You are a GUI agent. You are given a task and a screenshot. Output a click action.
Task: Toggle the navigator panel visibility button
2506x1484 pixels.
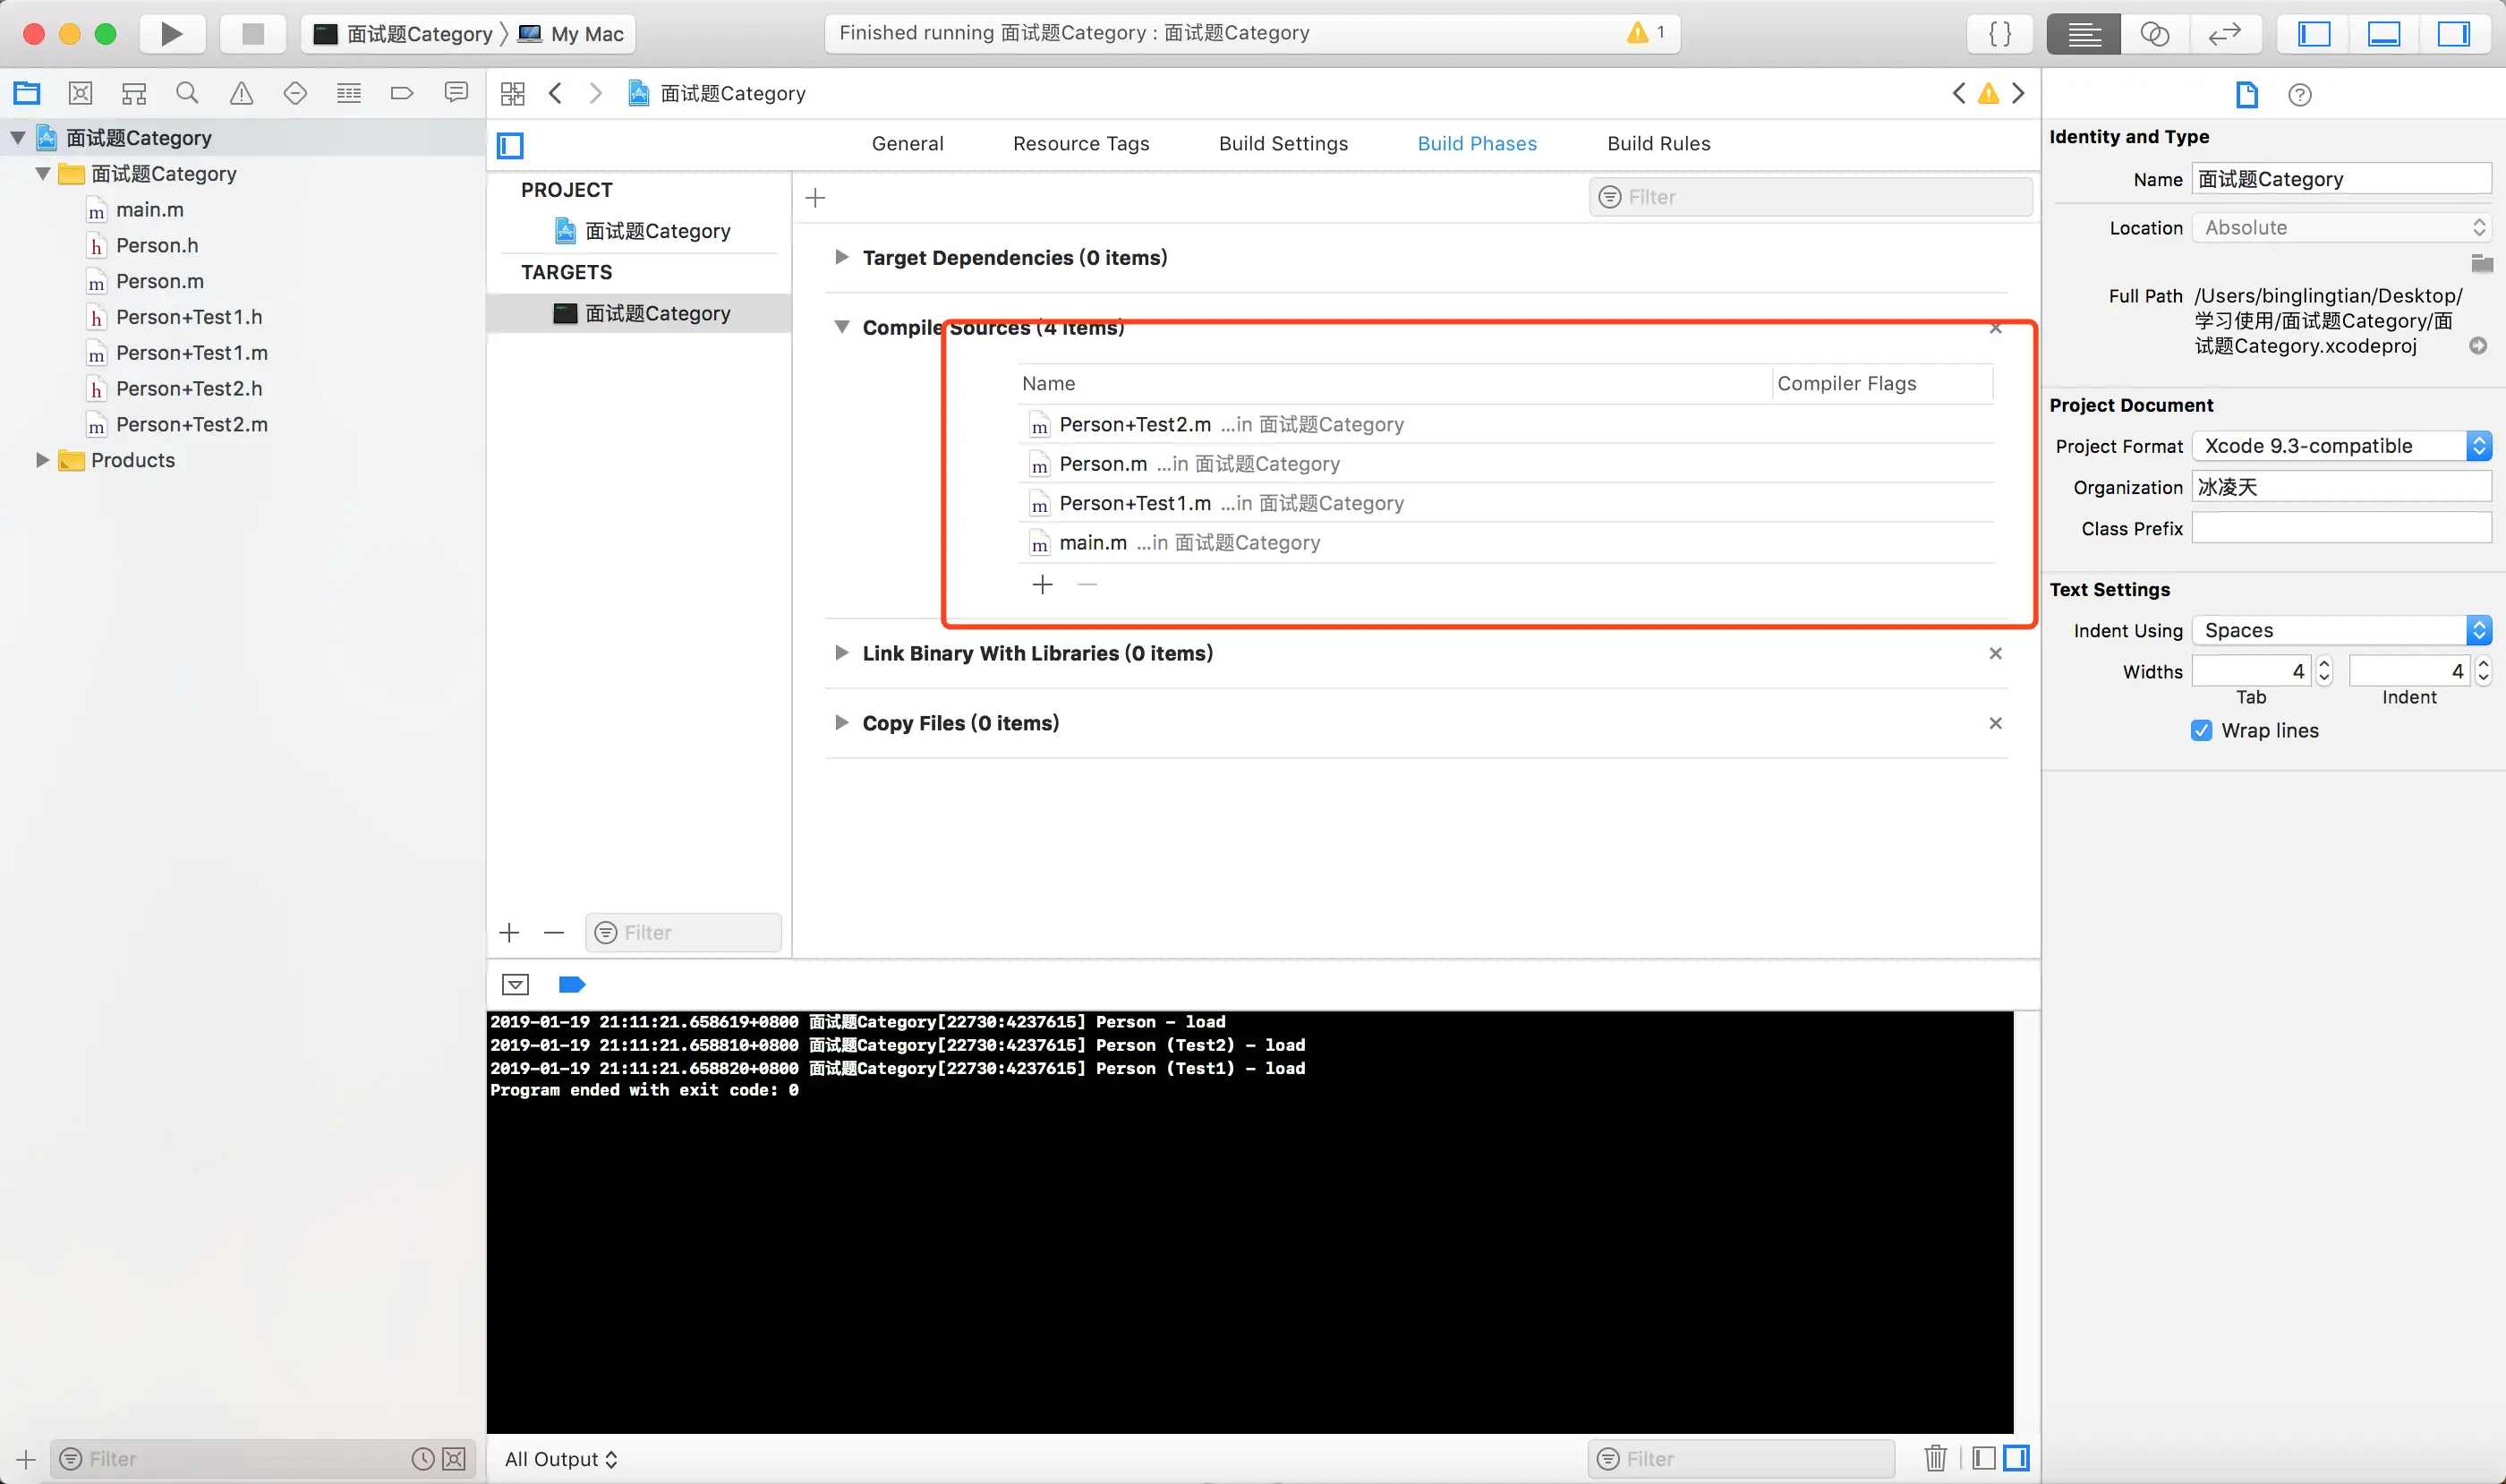[x=2314, y=34]
